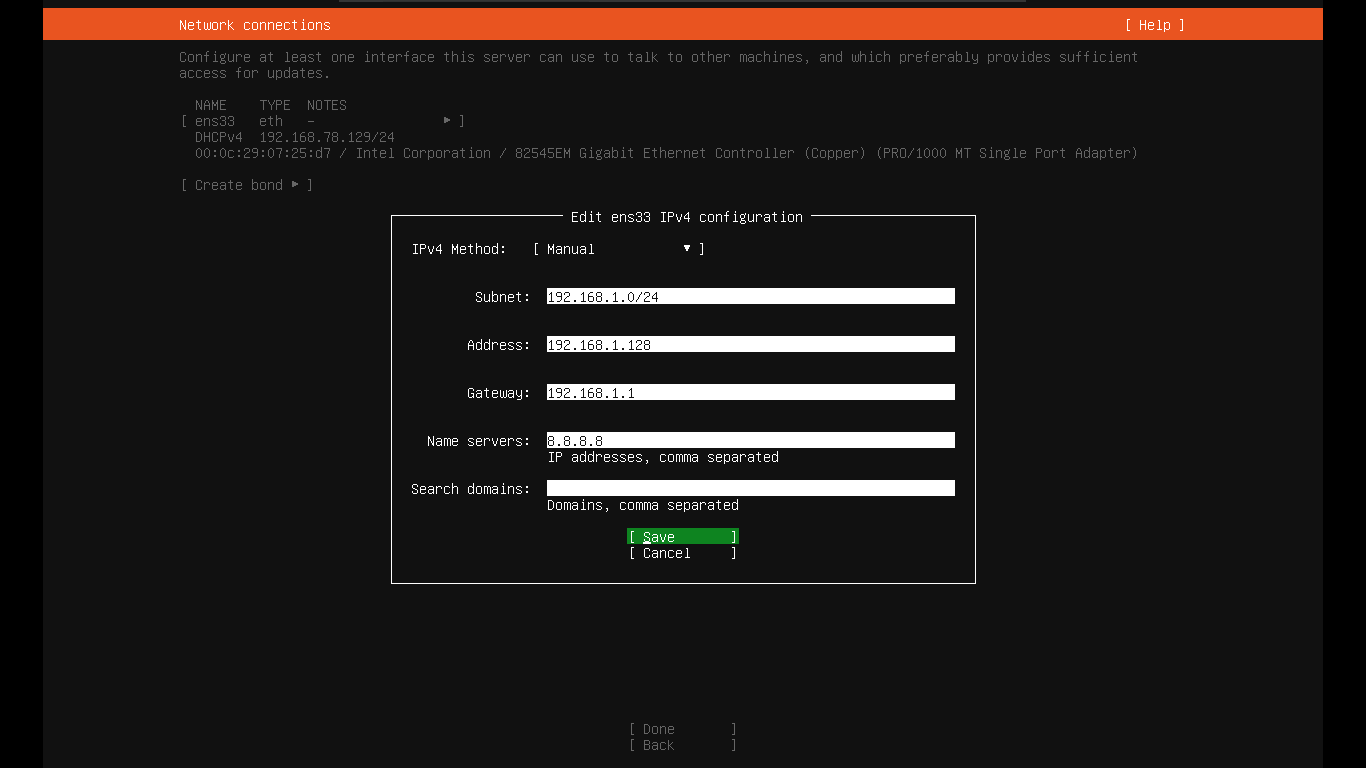
Task: Click the empty Search domains field
Action: click(x=750, y=488)
